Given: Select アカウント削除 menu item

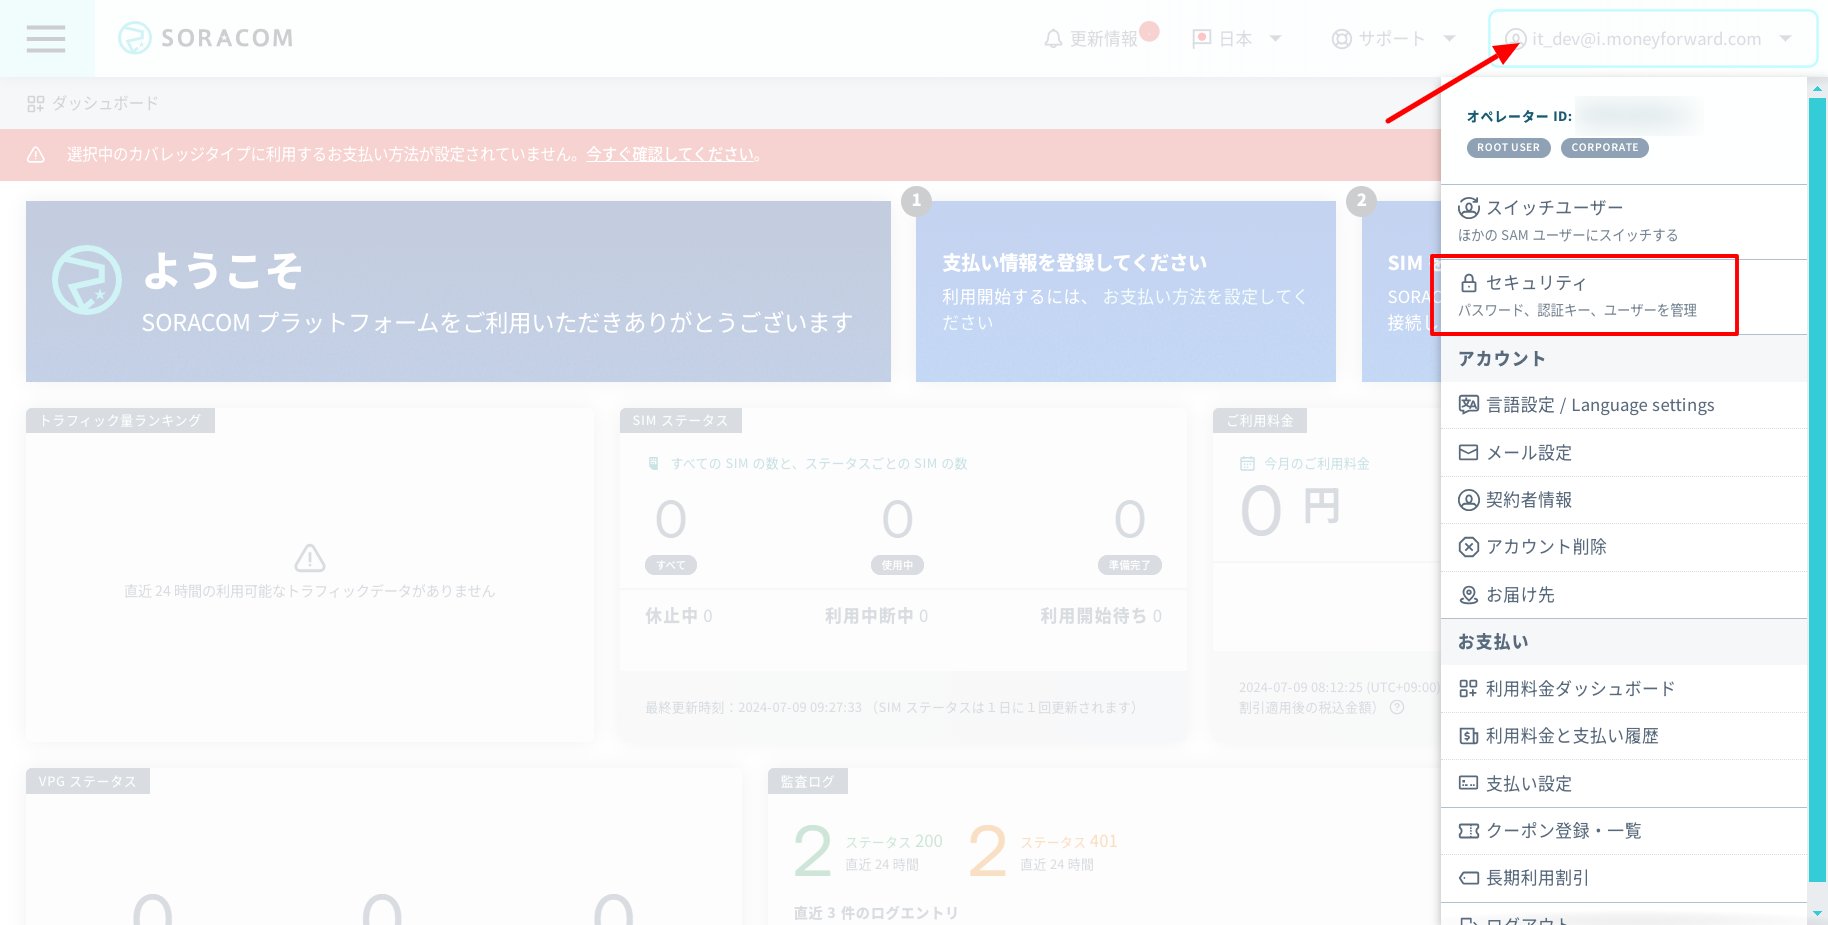Looking at the screenshot, I should [x=1624, y=547].
